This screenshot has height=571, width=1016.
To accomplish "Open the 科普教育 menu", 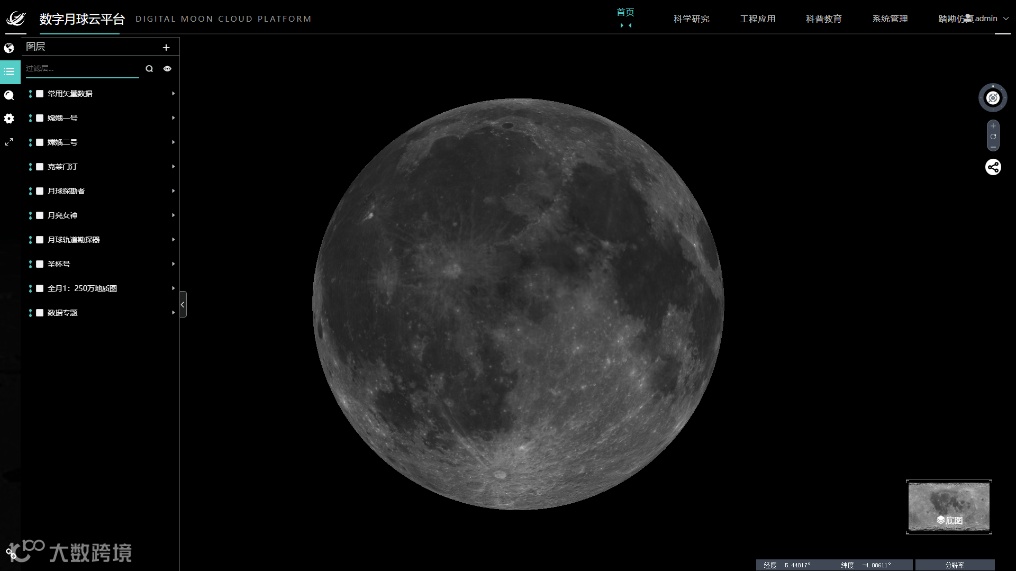I will 824,19.
